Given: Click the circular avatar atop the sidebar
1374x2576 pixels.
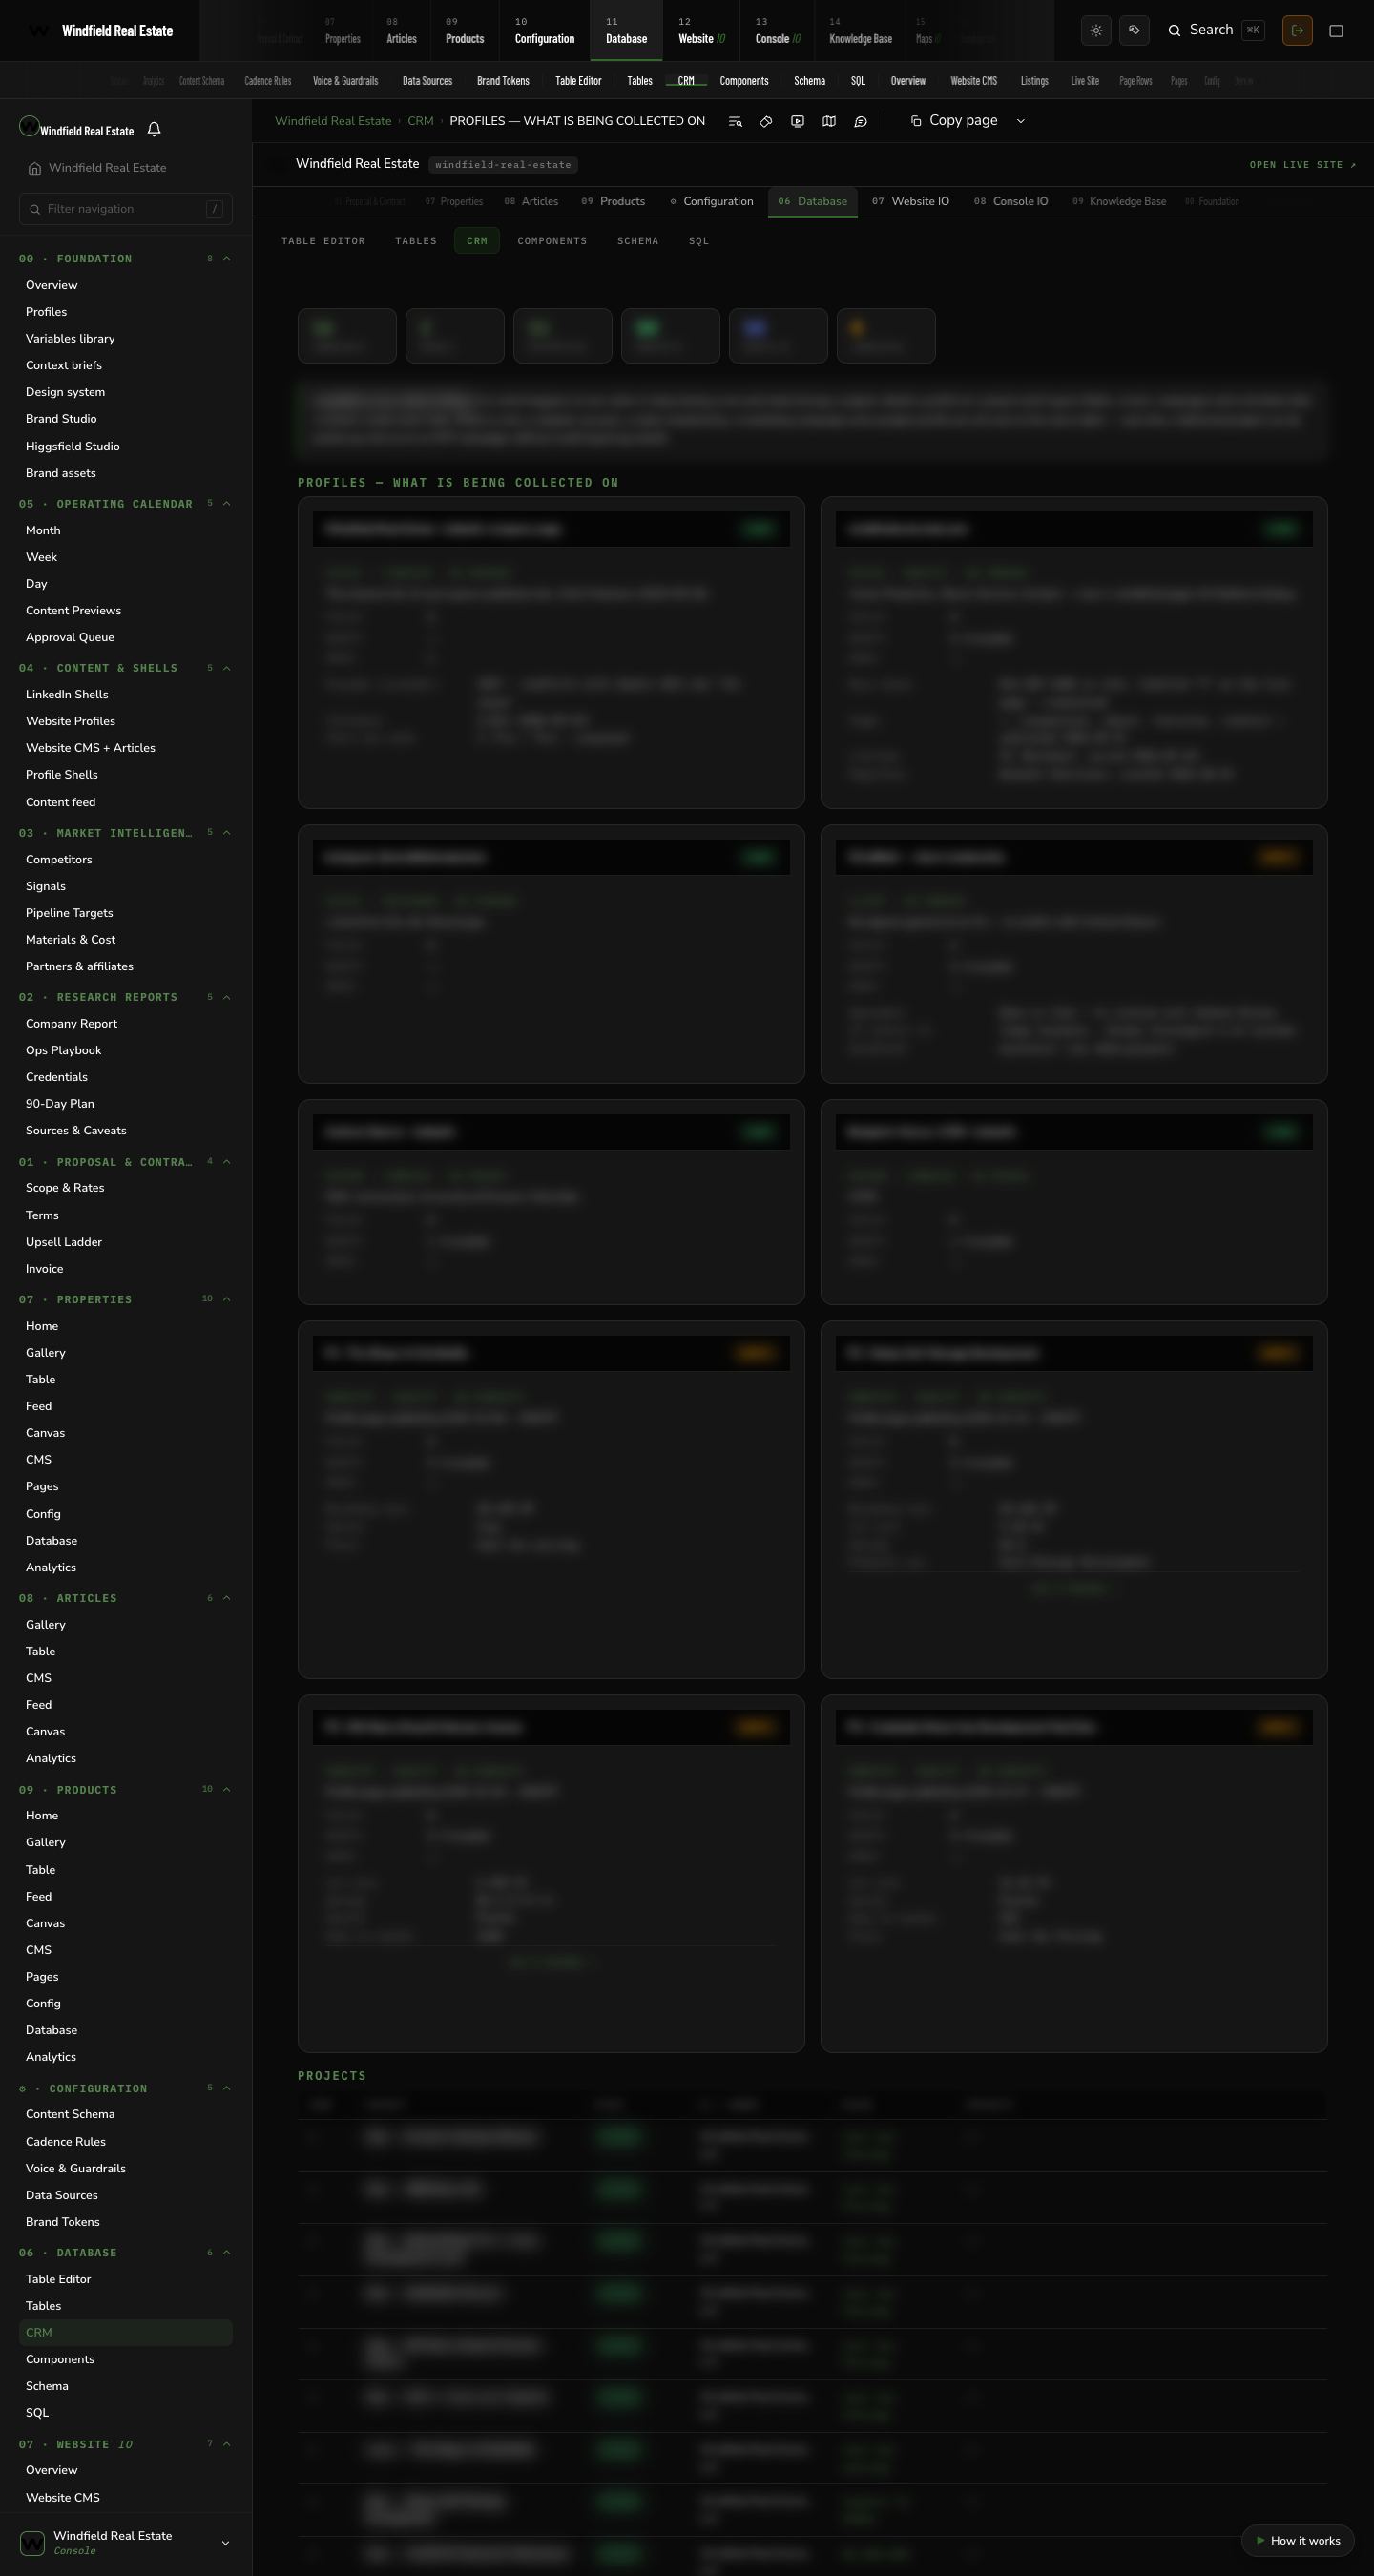Looking at the screenshot, I should point(29,126).
